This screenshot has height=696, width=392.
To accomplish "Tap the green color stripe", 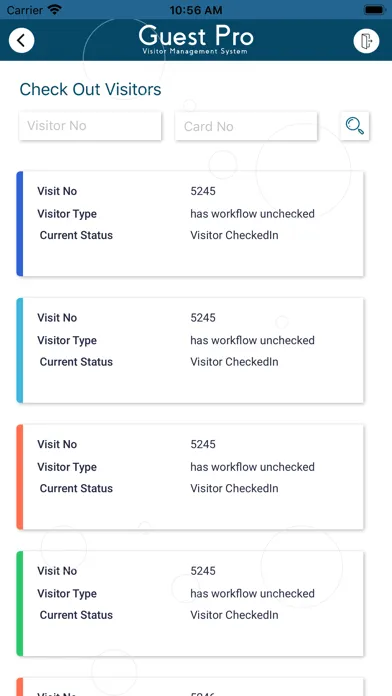I will tap(20, 603).
